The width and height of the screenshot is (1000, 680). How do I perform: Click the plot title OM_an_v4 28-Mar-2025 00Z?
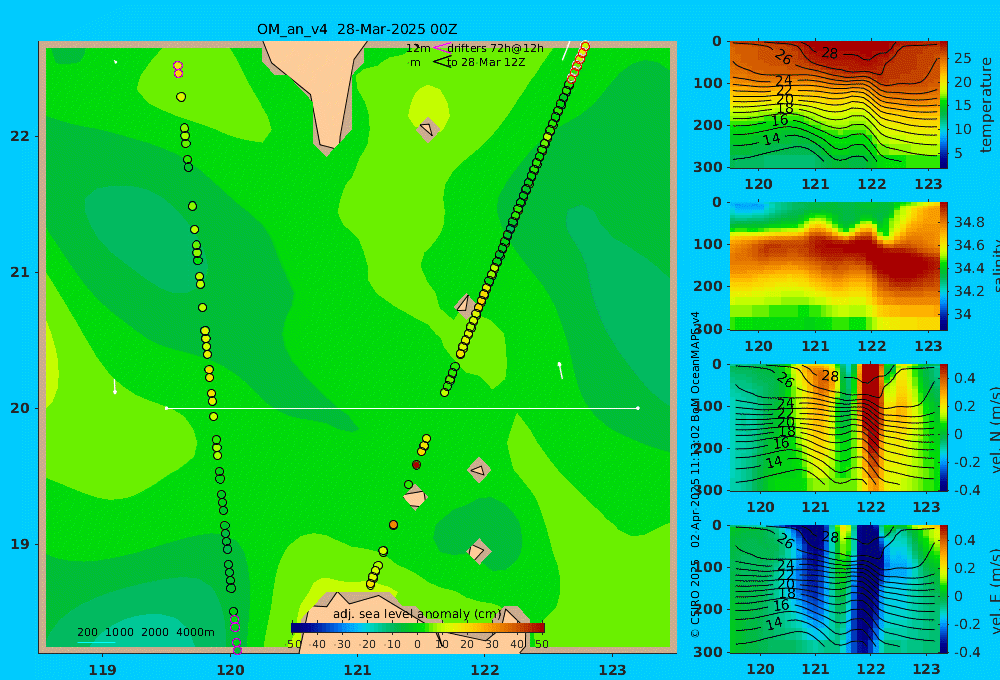coord(357,29)
